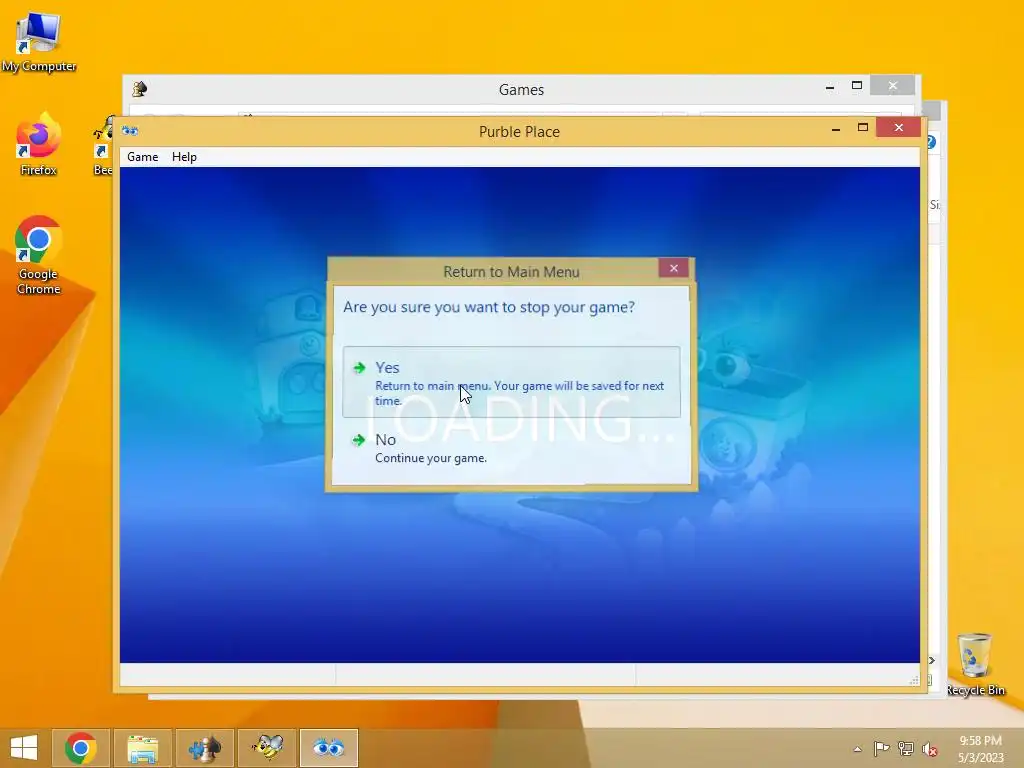The width and height of the screenshot is (1024, 768).
Task: Select the My Computer desktop icon
Action: [x=39, y=42]
